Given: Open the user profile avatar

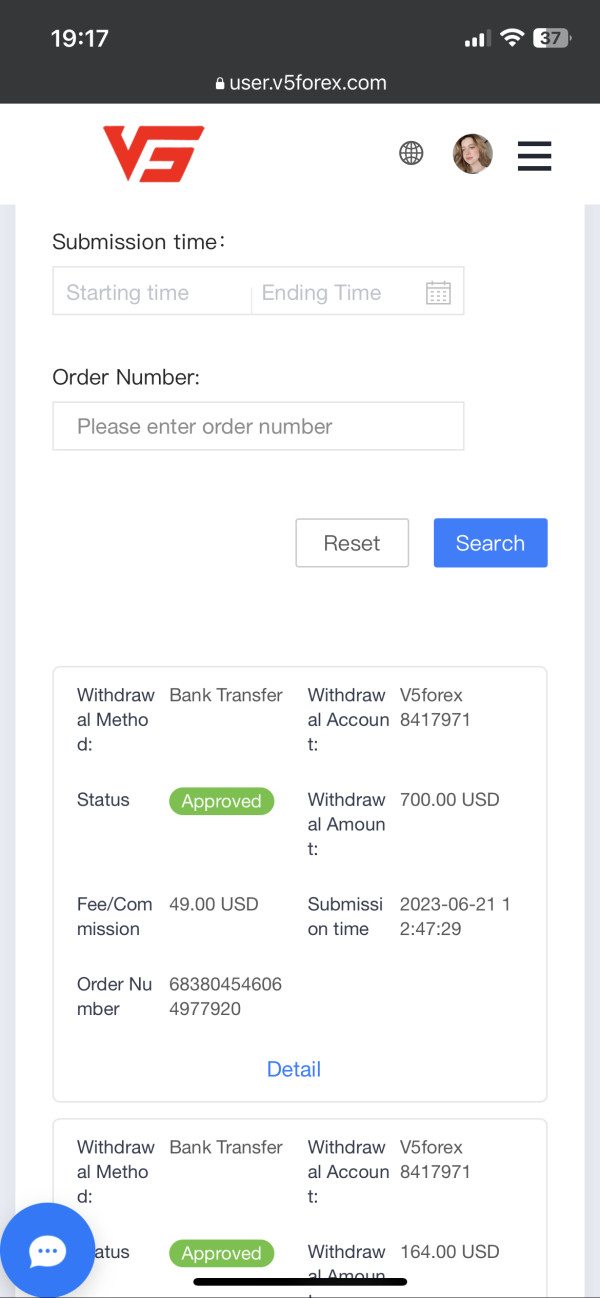Looking at the screenshot, I should (473, 154).
